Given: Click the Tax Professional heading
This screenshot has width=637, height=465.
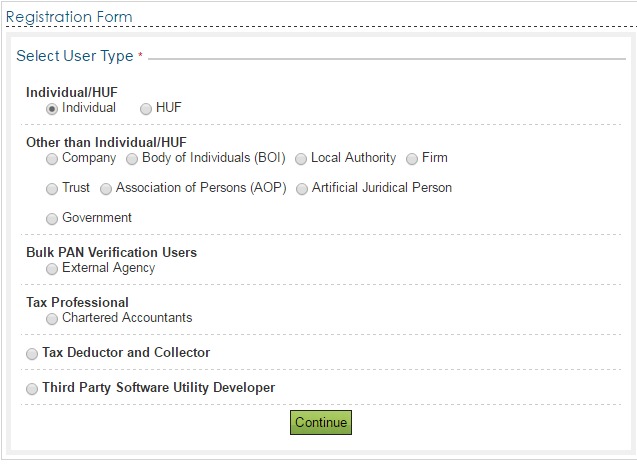Looking at the screenshot, I should [77, 302].
